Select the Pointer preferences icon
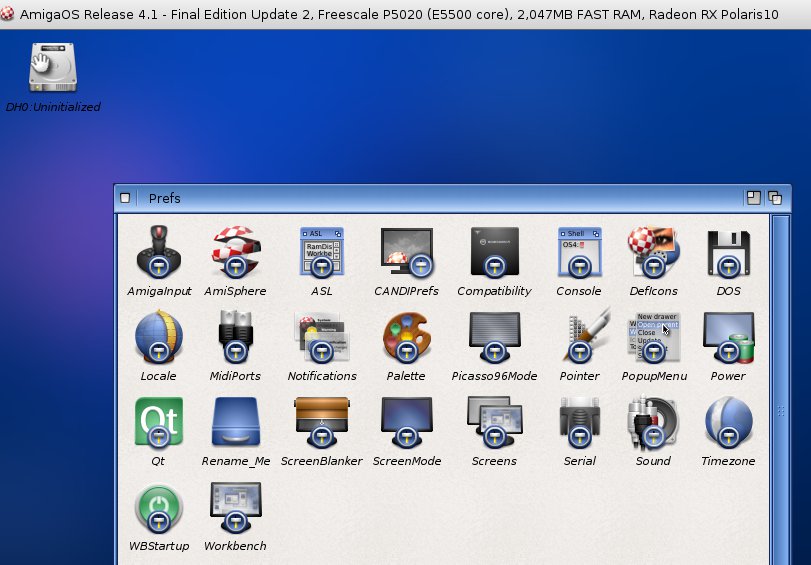 [x=586, y=334]
